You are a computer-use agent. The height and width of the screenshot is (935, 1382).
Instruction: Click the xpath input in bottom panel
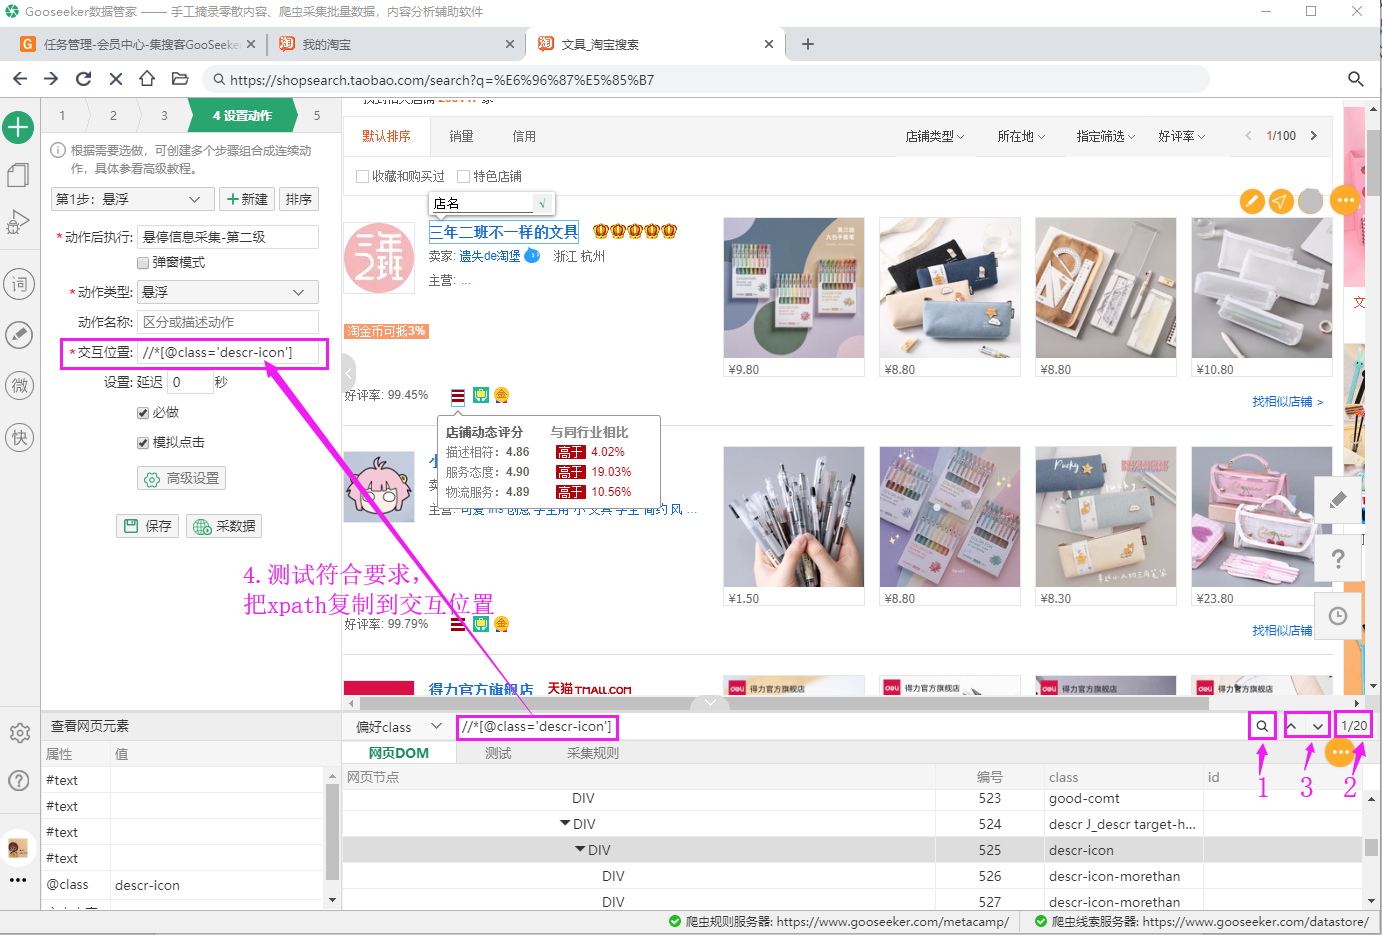click(850, 726)
